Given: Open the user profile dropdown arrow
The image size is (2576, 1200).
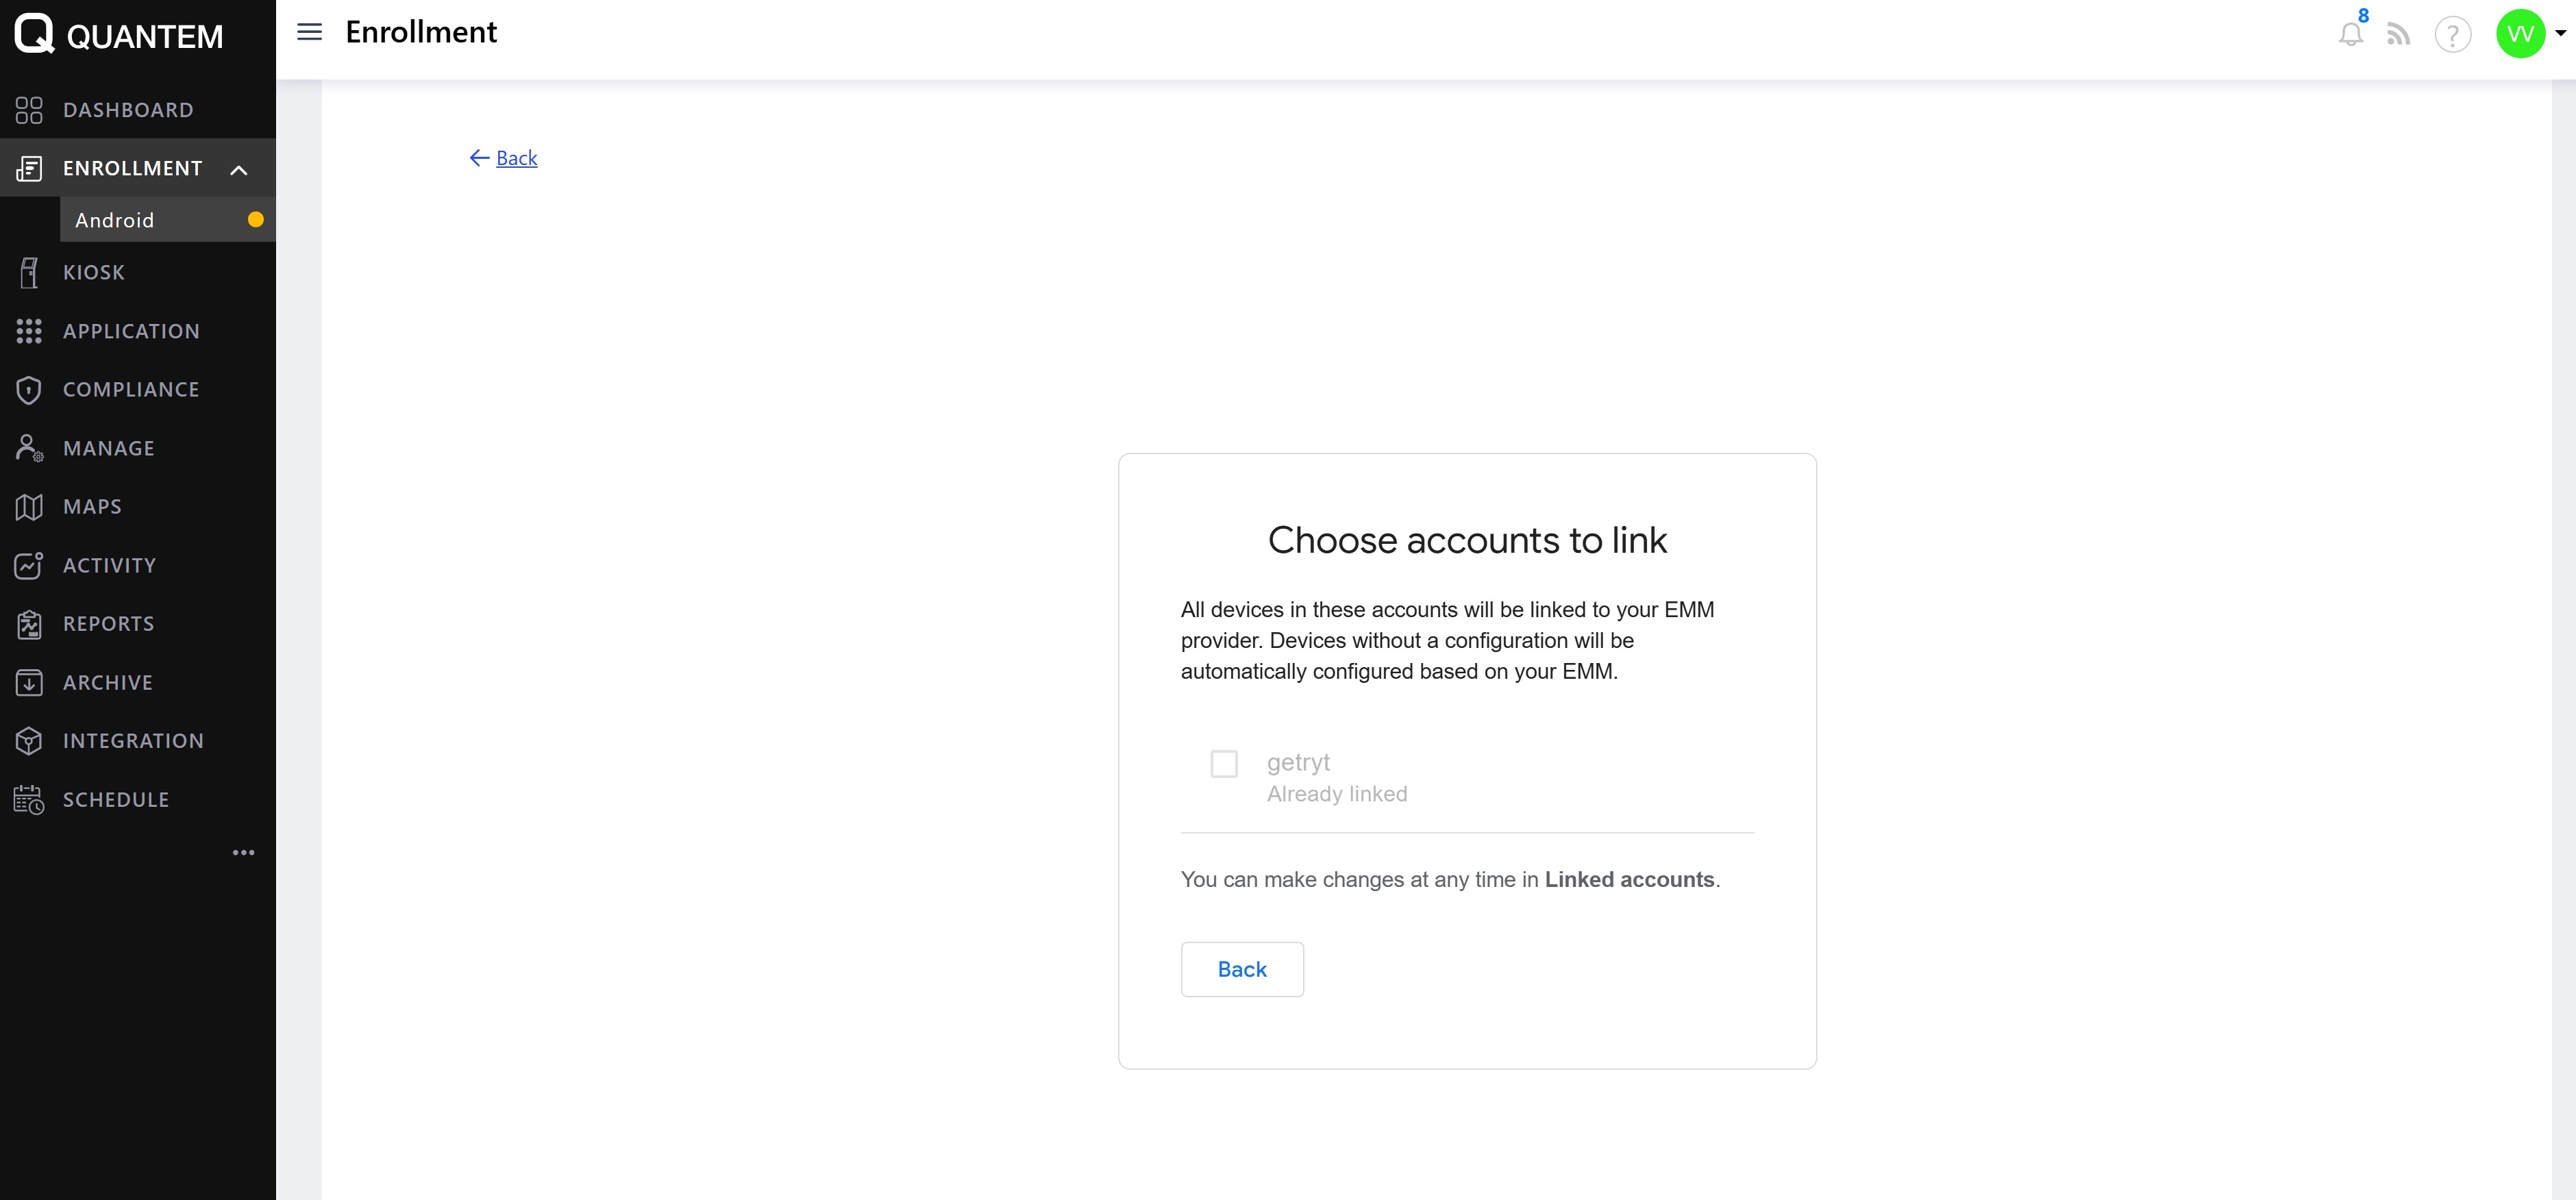Looking at the screenshot, I should click(x=2561, y=33).
